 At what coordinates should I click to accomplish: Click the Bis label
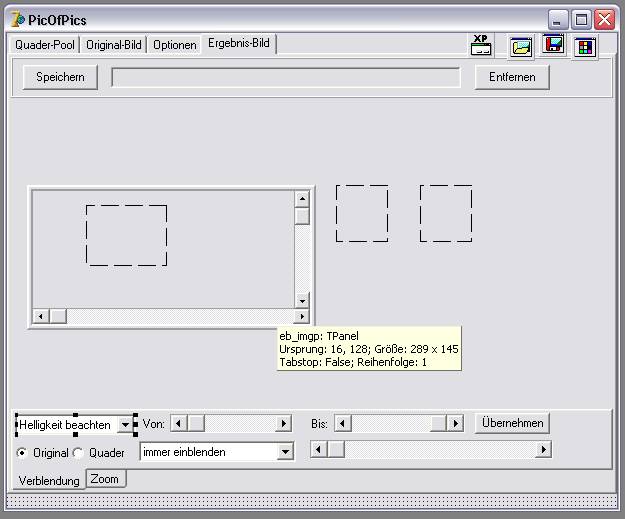tap(319, 424)
